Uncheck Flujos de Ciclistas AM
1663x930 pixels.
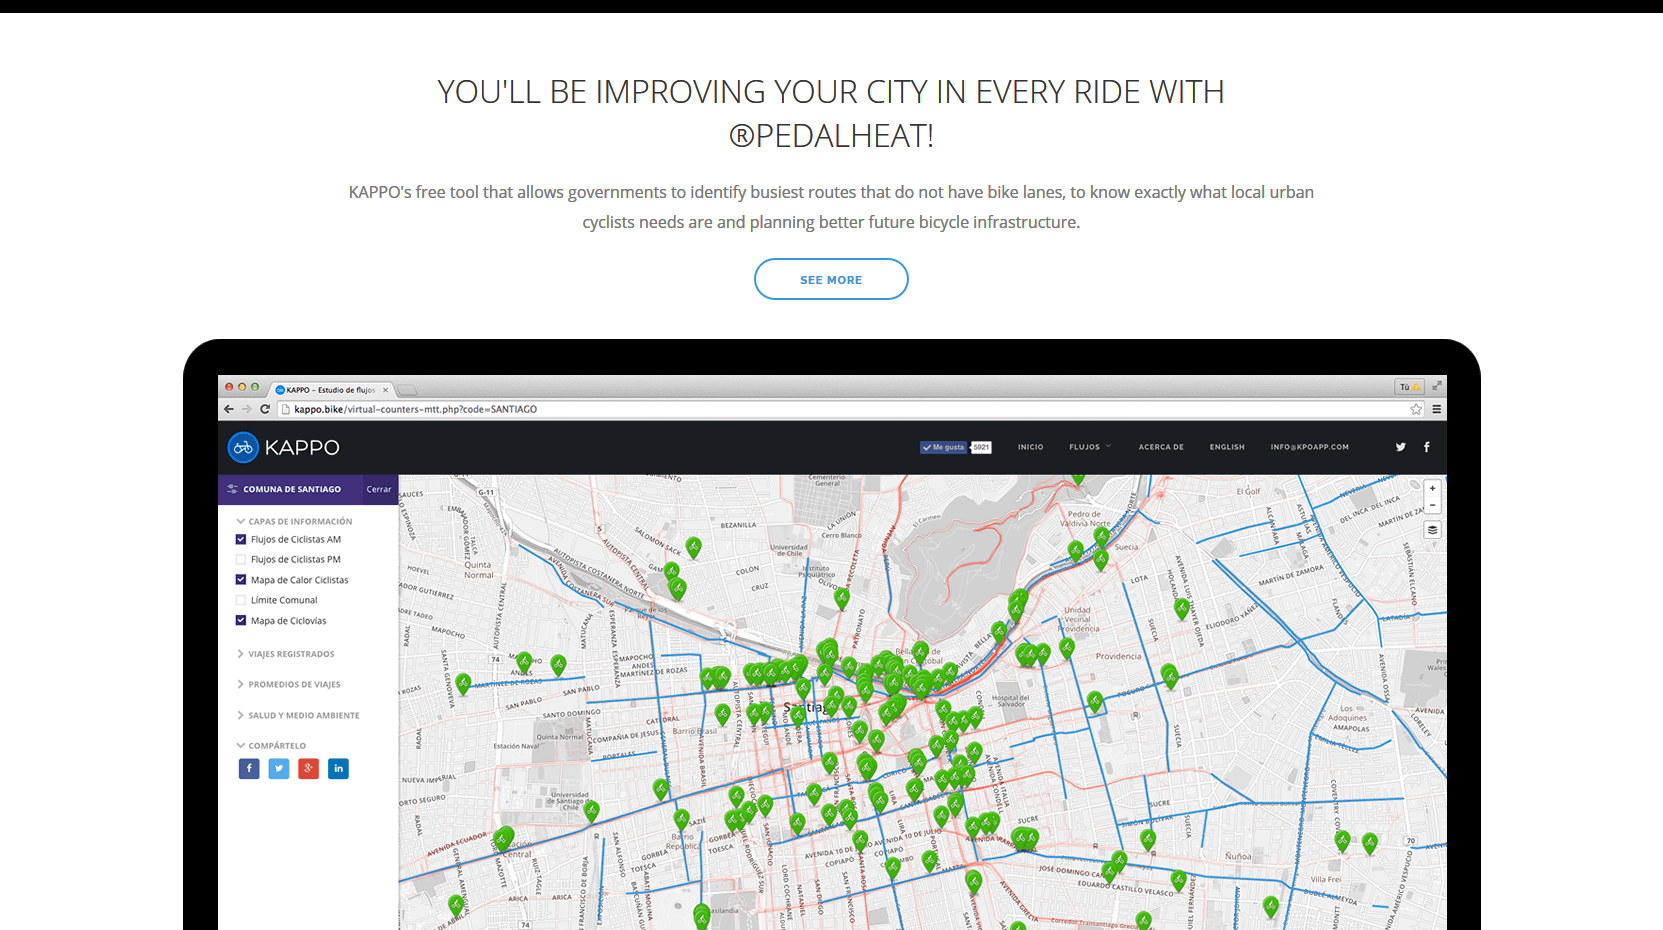coord(241,539)
